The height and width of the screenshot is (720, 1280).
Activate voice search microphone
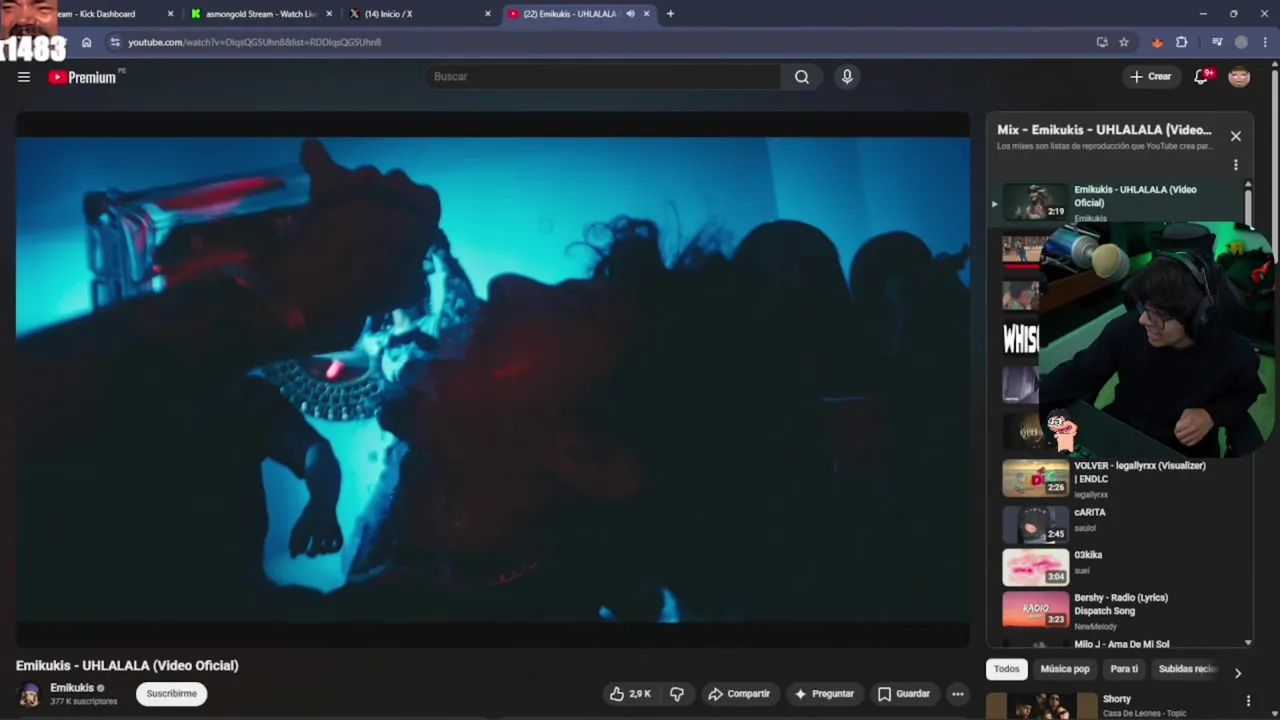point(847,77)
